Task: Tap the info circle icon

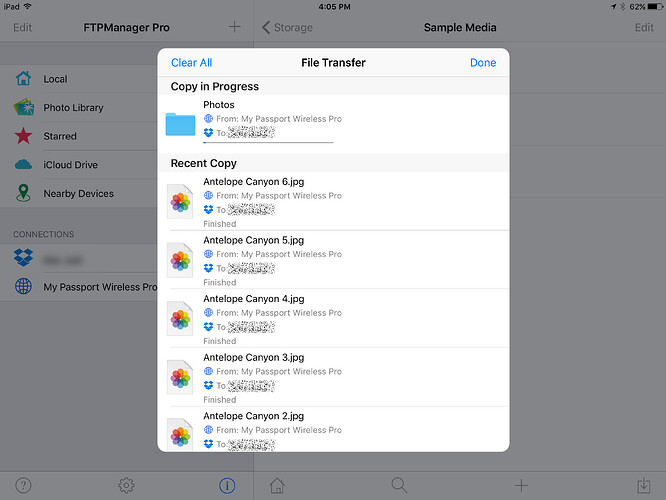Action: click(x=227, y=485)
